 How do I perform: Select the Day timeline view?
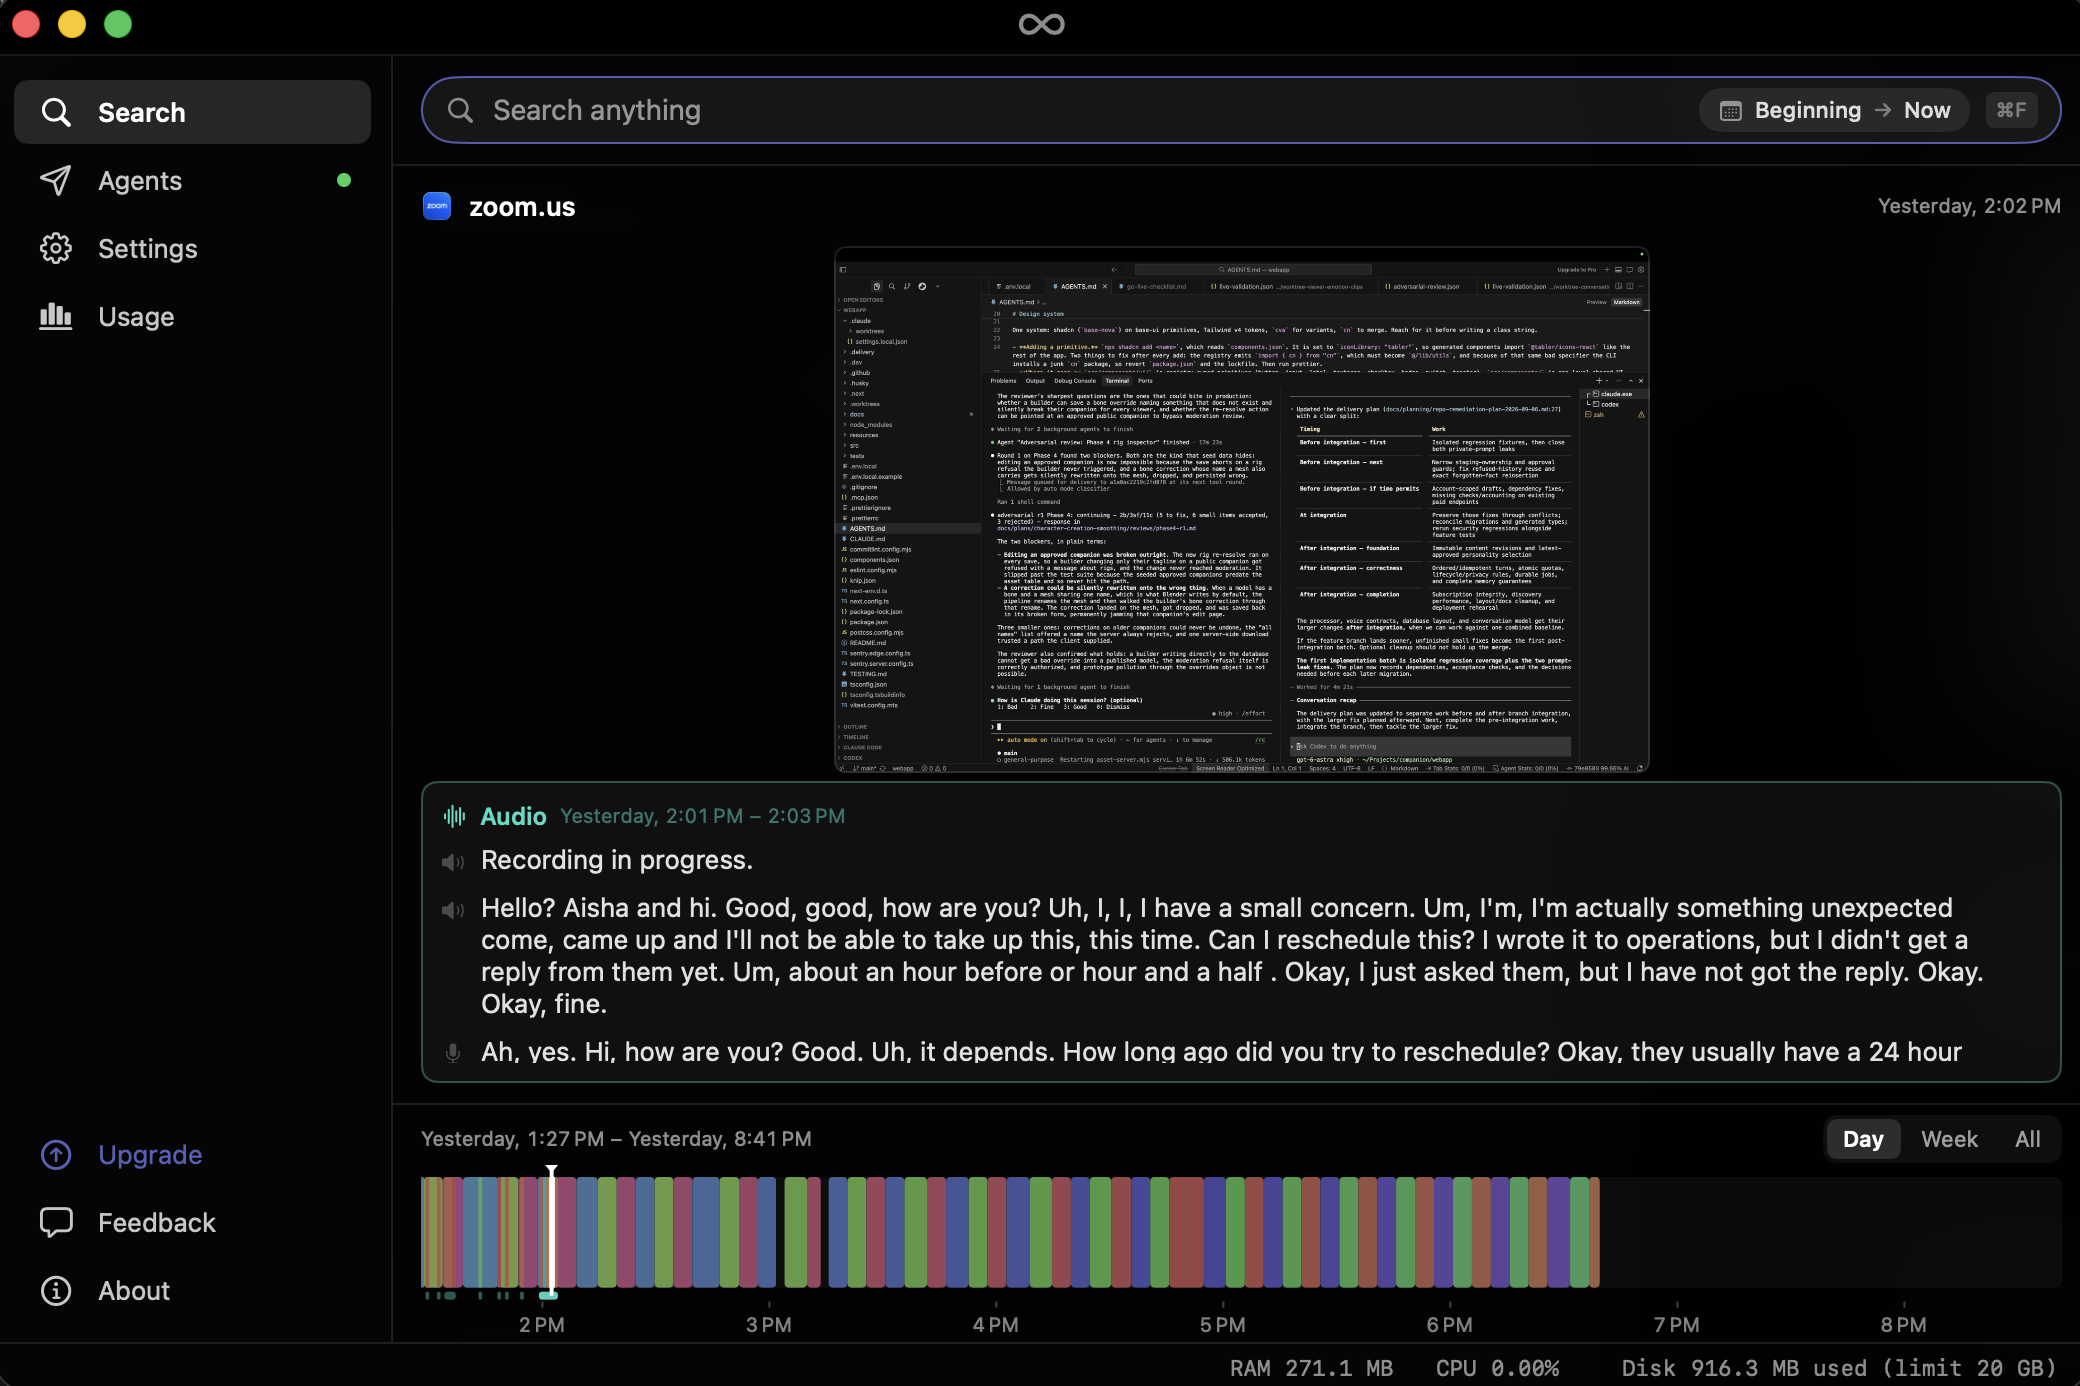tap(1863, 1139)
